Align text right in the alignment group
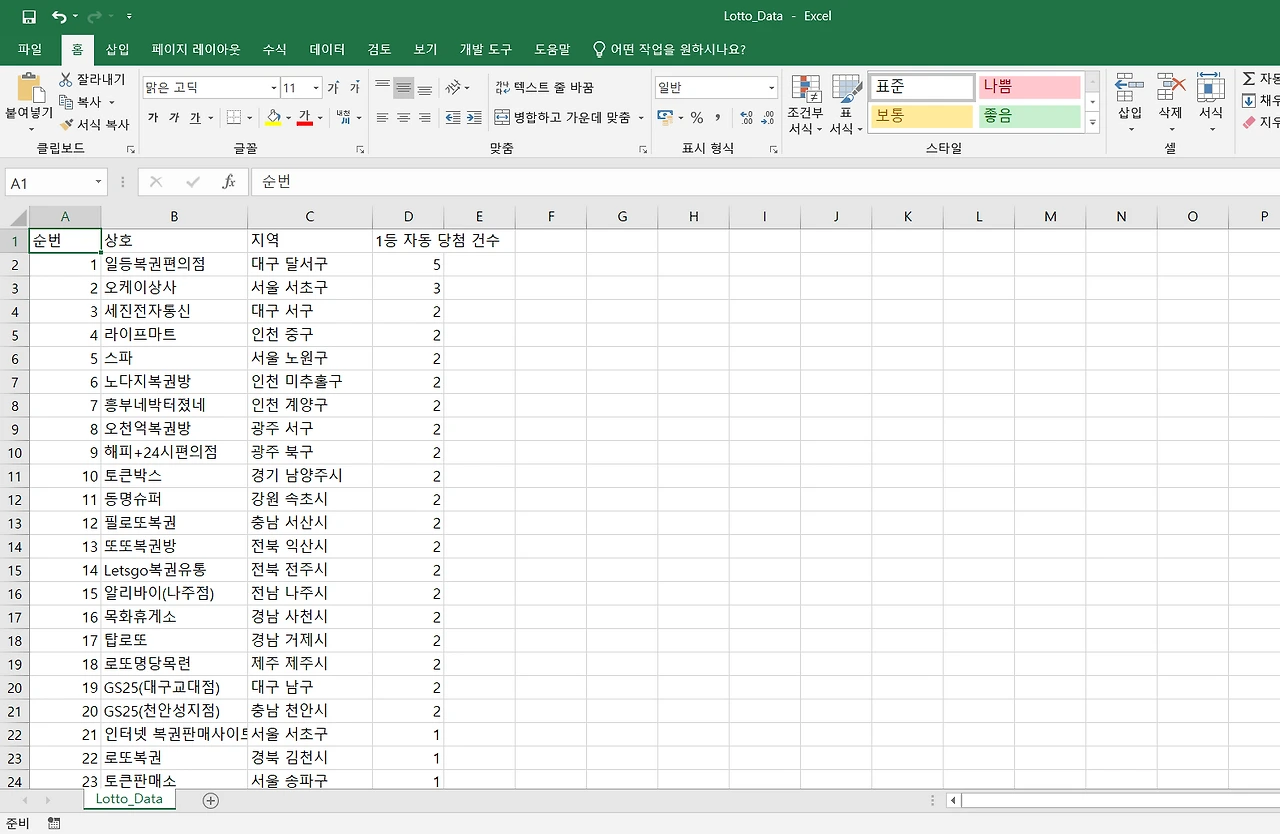Viewport: 1280px width, 834px height. [425, 118]
